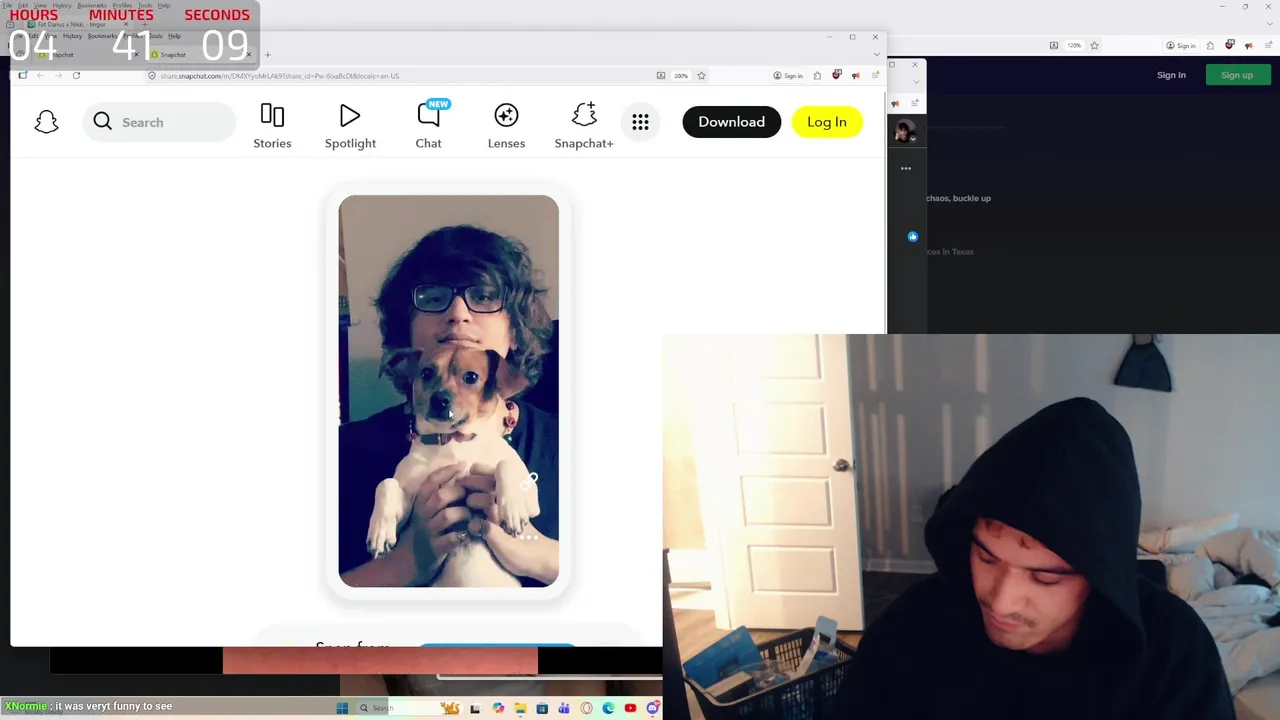Open Microsoft Store from the taskbar
The width and height of the screenshot is (1280, 720).
coord(542,708)
